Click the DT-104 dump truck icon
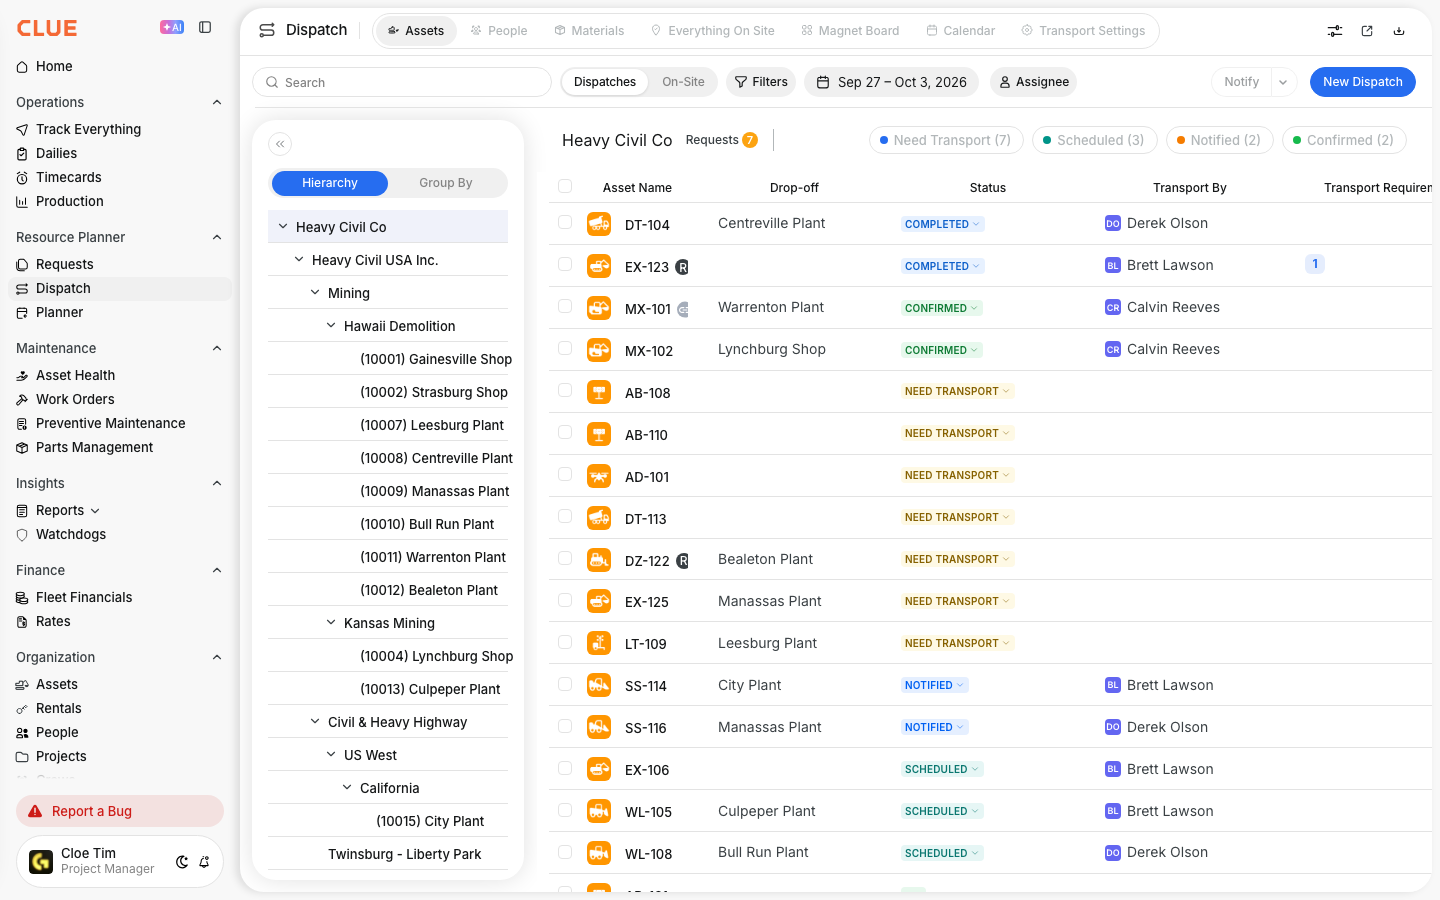Screen dimensions: 1440x900 coord(599,224)
